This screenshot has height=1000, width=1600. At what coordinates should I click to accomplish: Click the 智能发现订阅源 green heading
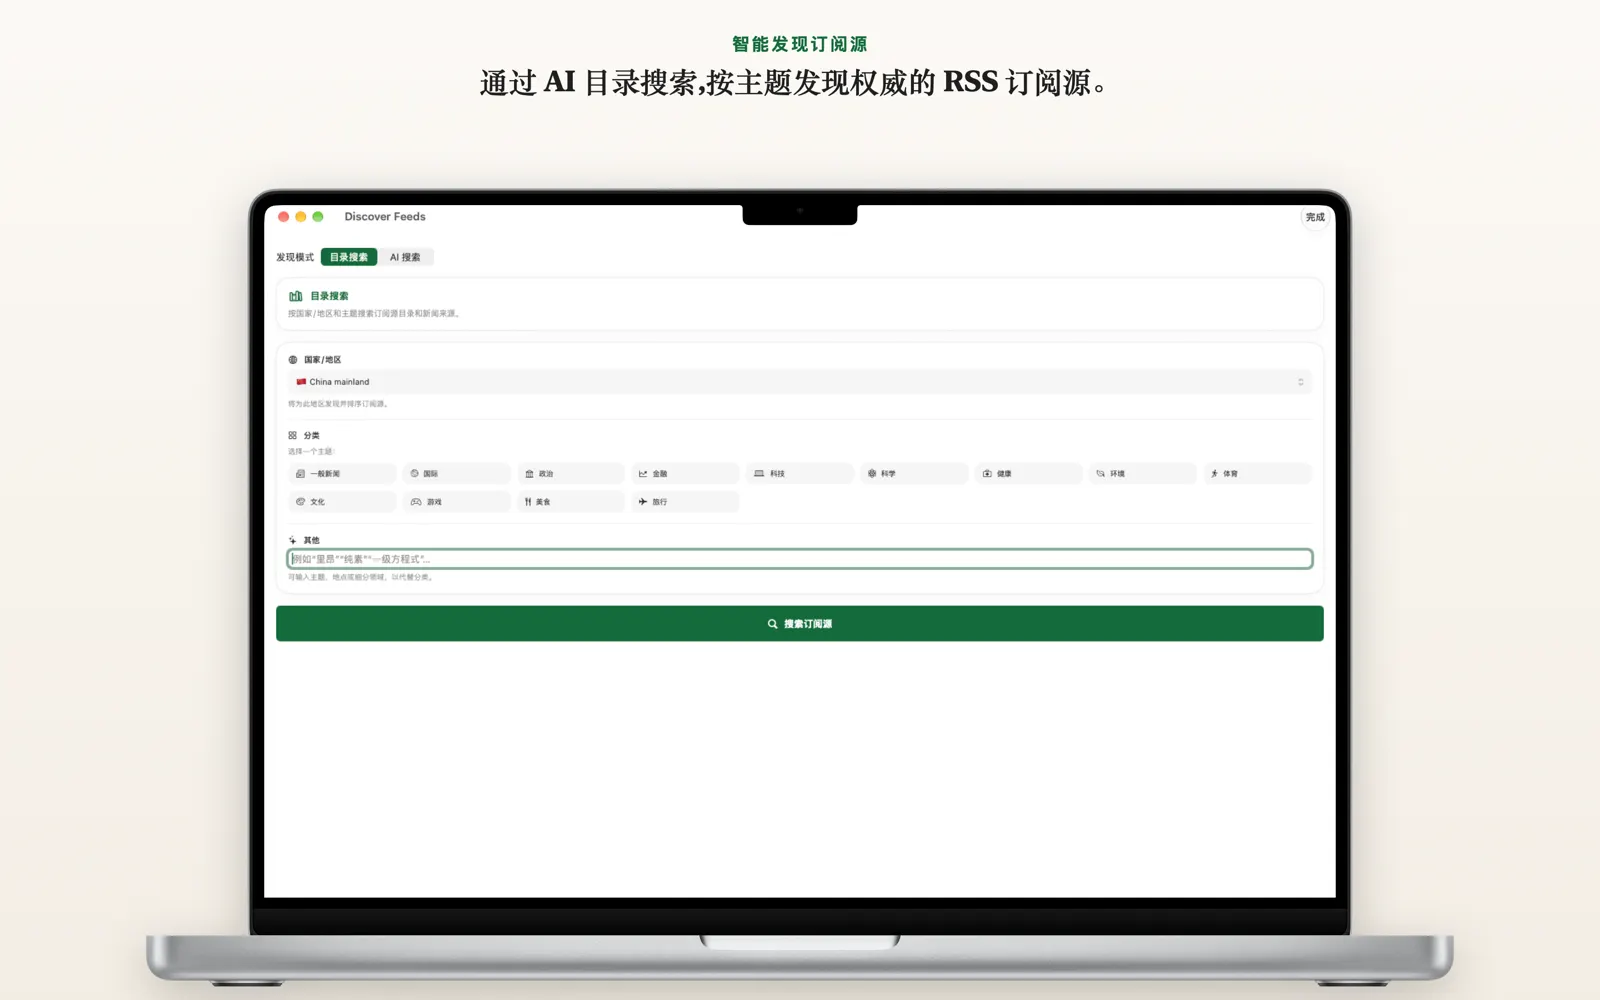pyautogui.click(x=800, y=44)
